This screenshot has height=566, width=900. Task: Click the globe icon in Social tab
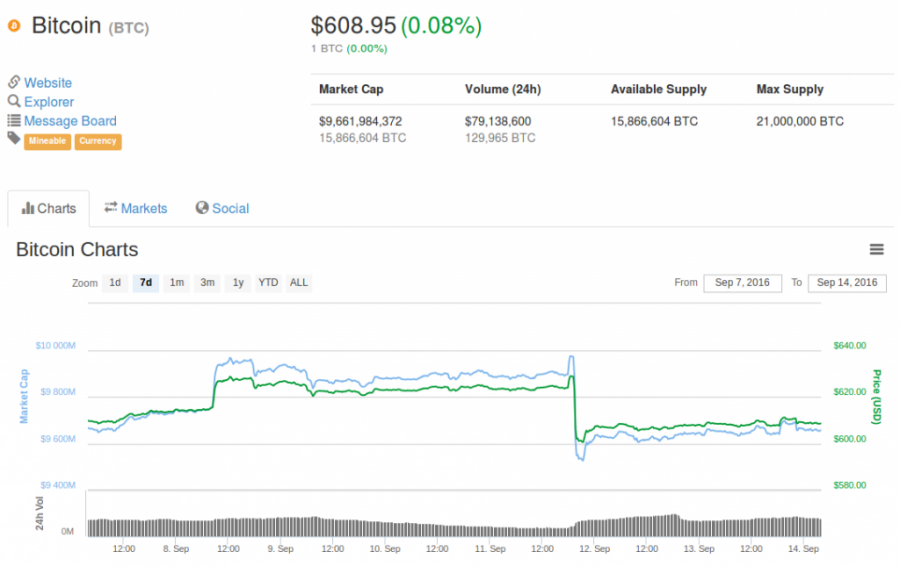click(202, 208)
